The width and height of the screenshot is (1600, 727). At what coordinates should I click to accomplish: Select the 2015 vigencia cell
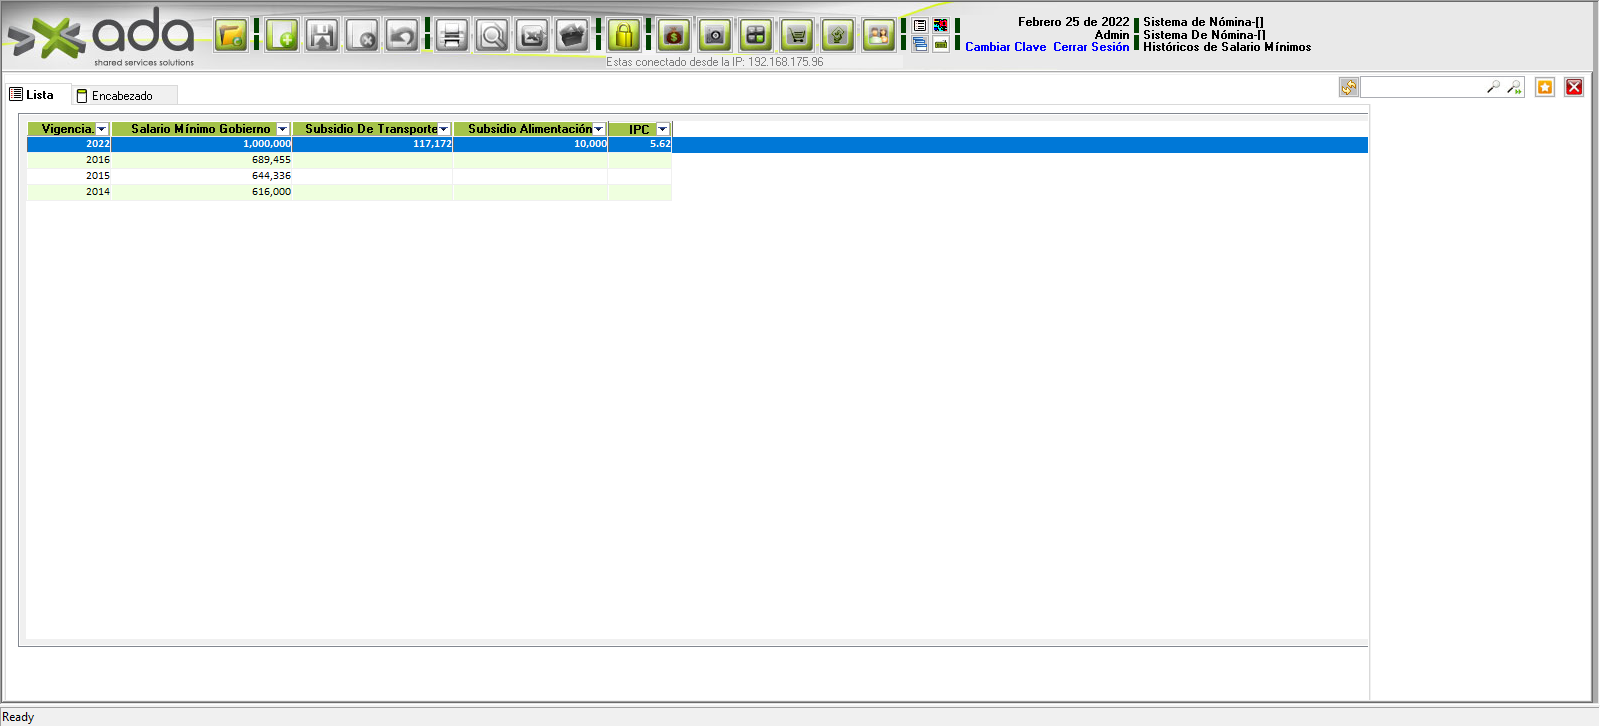pyautogui.click(x=69, y=176)
